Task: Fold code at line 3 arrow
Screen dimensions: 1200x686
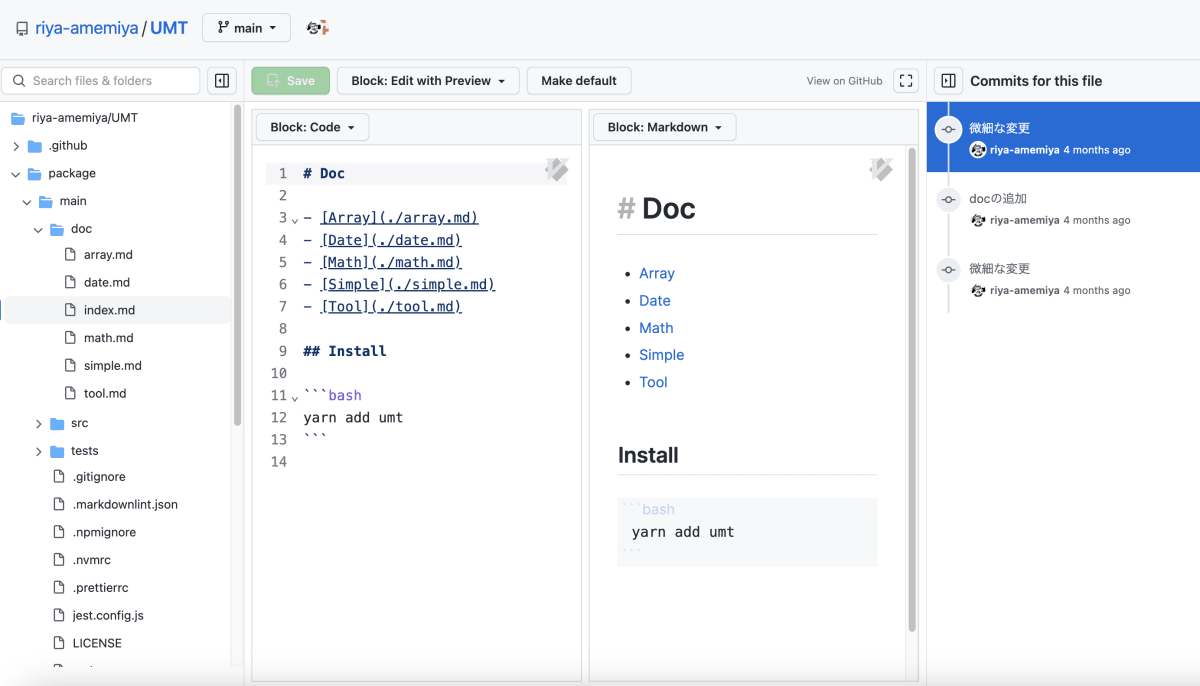Action: pos(294,219)
